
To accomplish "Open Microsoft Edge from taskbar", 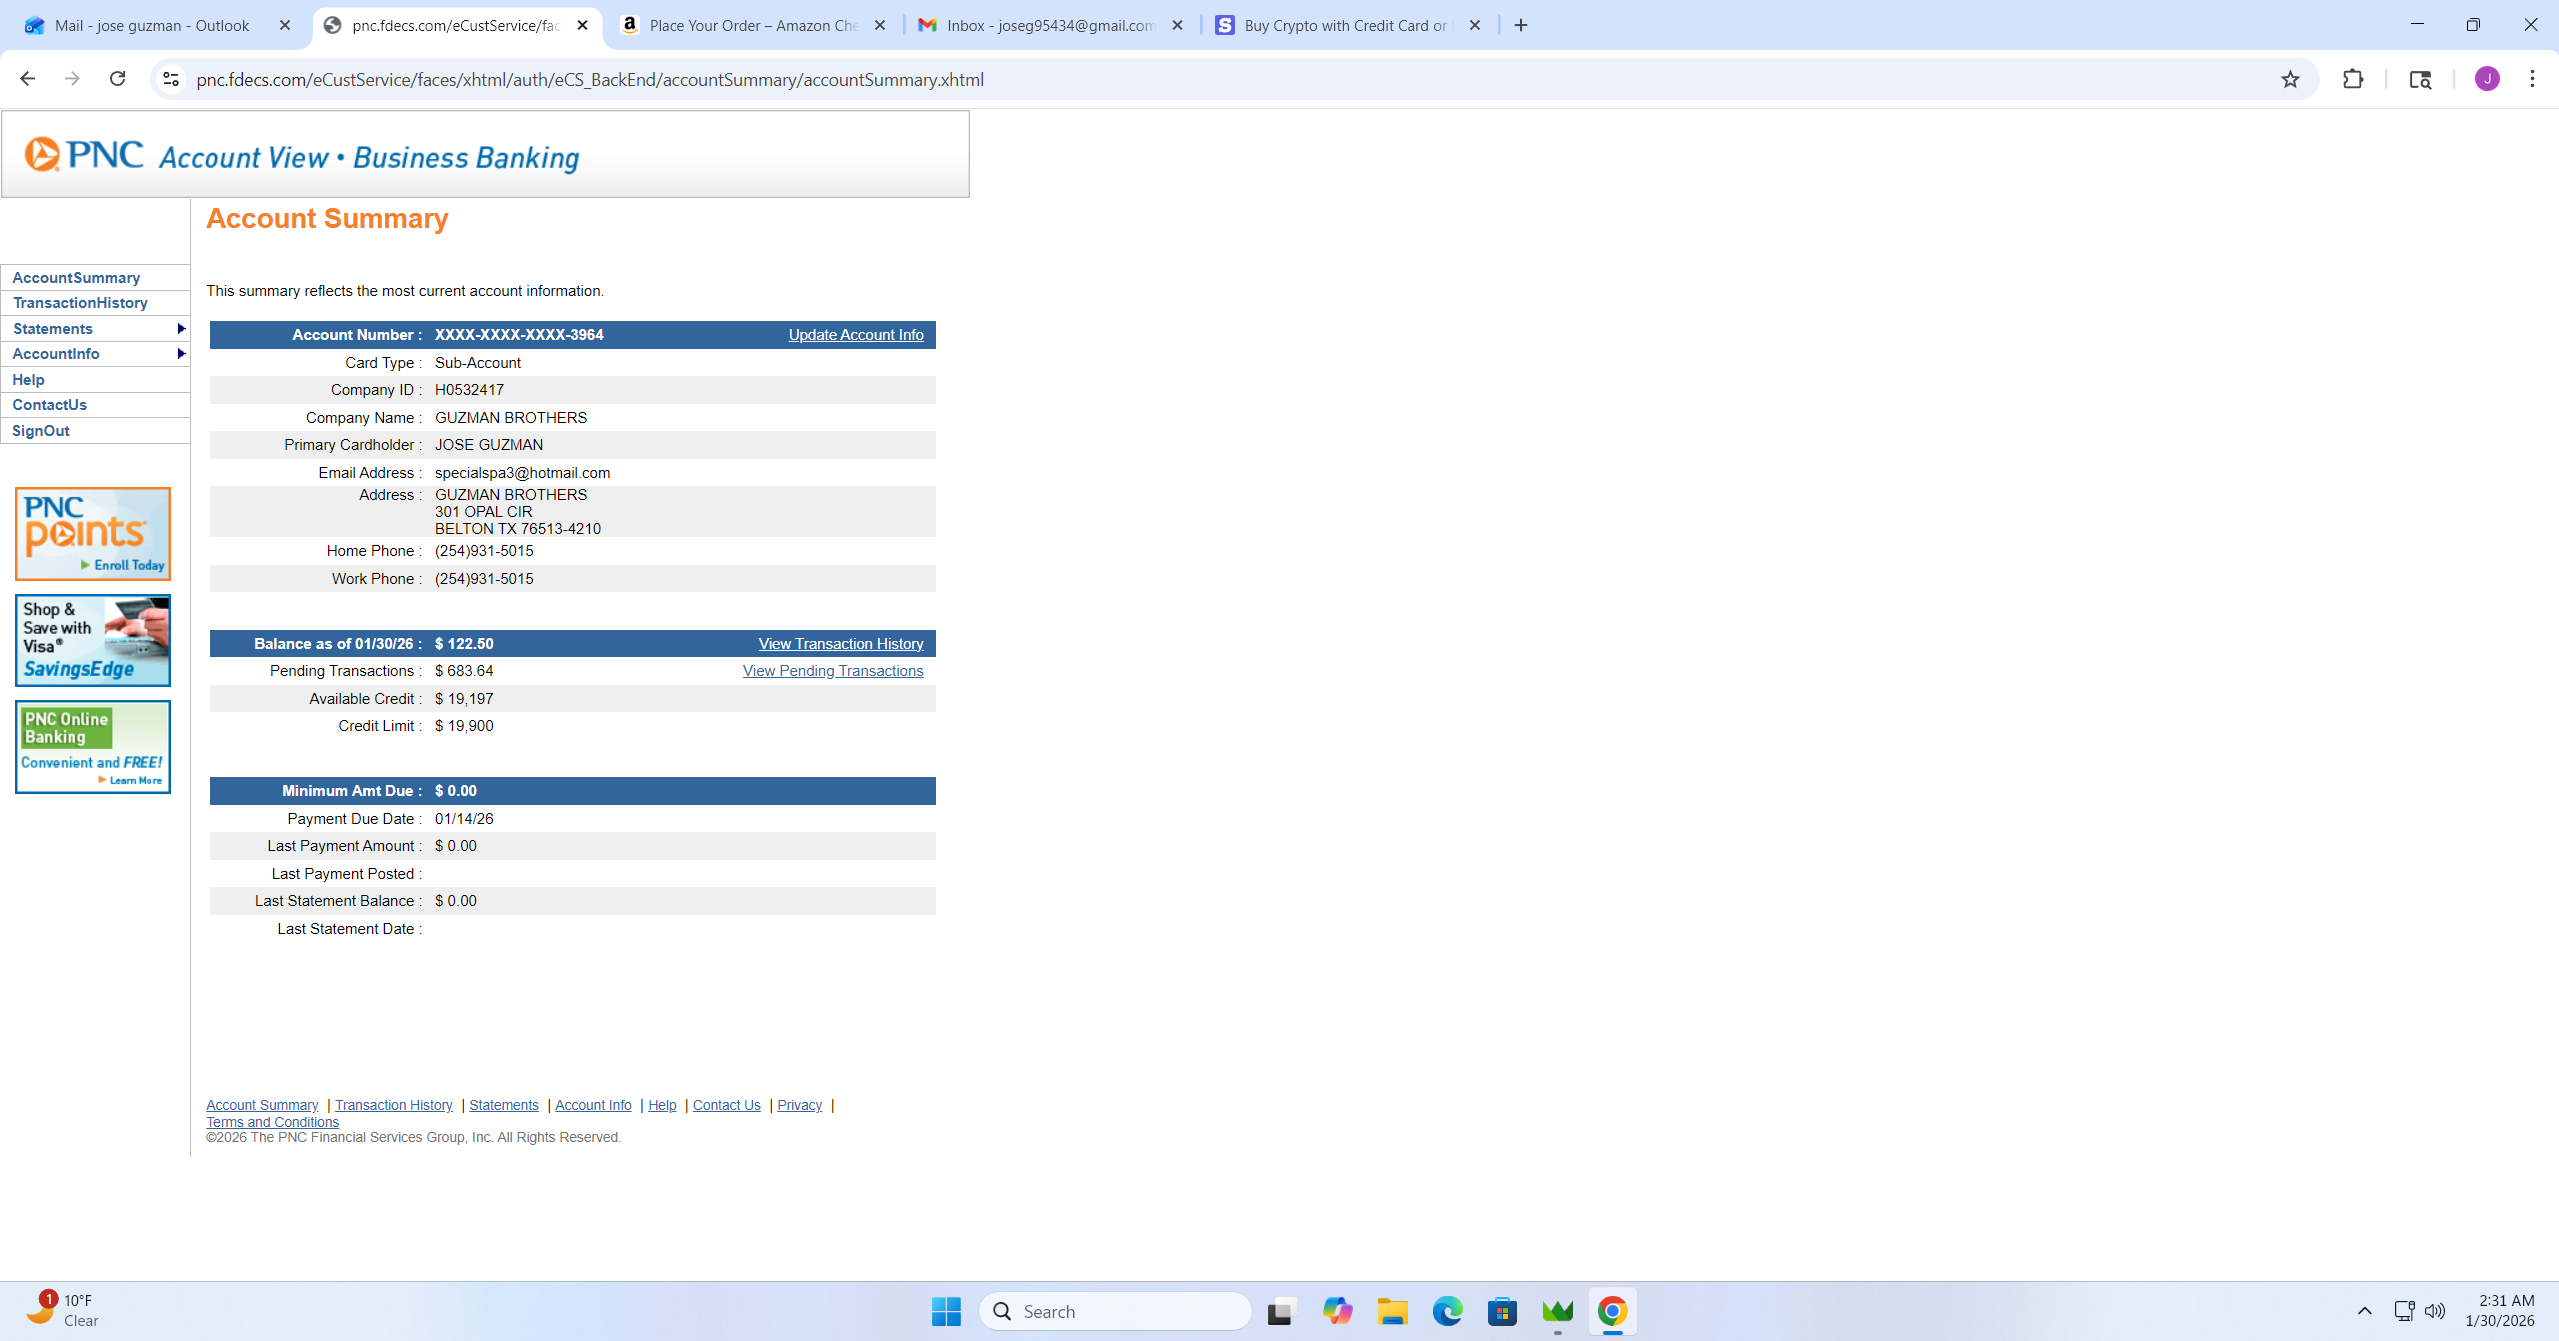I will click(x=1447, y=1311).
